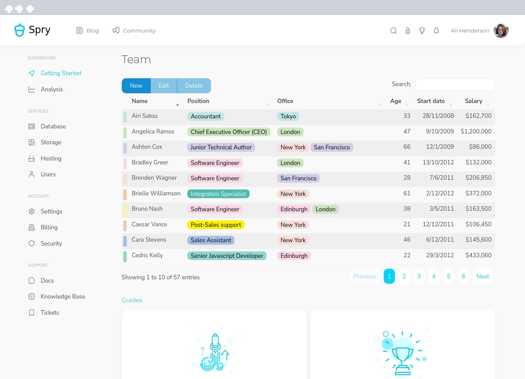
Task: Click Bruno Nash's yellow color marker
Action: tap(125, 210)
